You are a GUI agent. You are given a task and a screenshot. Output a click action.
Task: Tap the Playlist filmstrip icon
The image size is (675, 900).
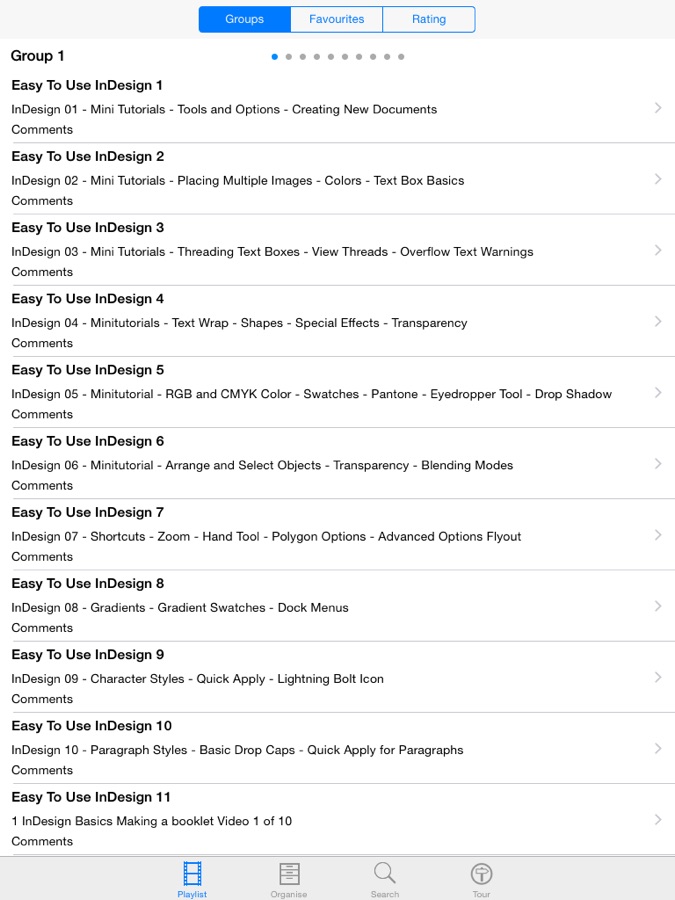[x=192, y=875]
